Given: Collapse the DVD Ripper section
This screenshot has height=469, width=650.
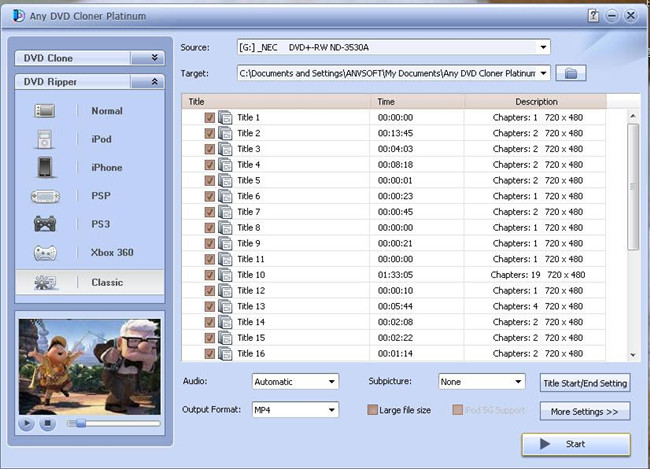Looking at the screenshot, I should pyautogui.click(x=155, y=81).
